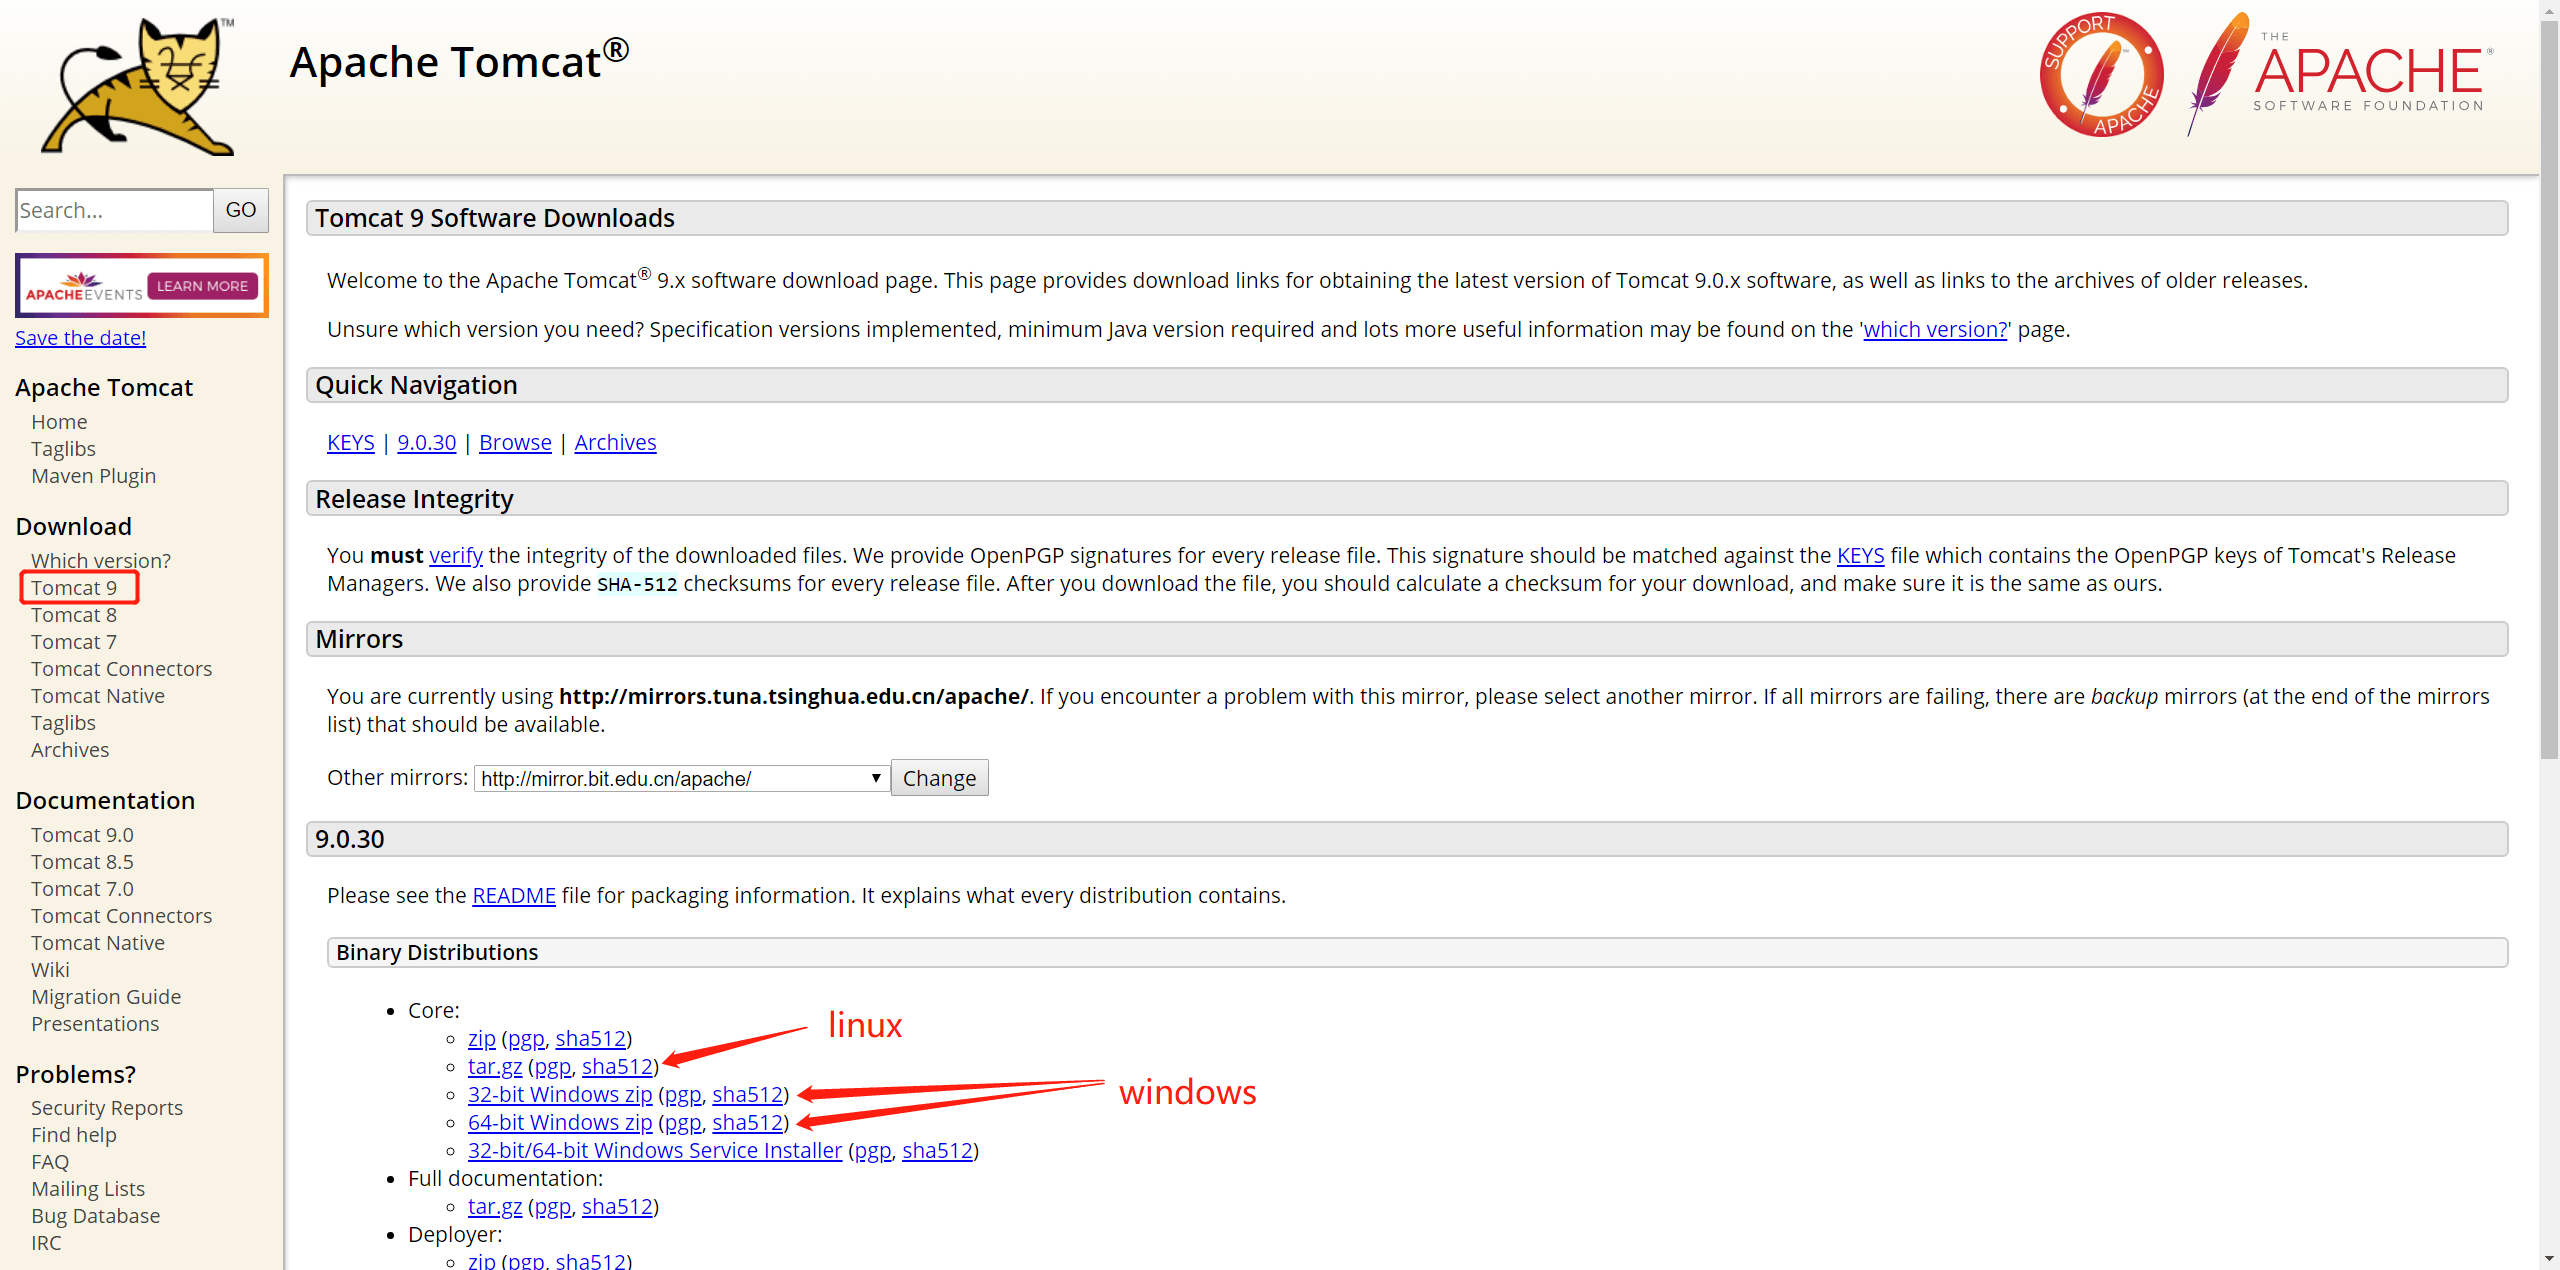The image size is (2560, 1270).
Task: Open Presentations sidebar link
Action: 95,1024
